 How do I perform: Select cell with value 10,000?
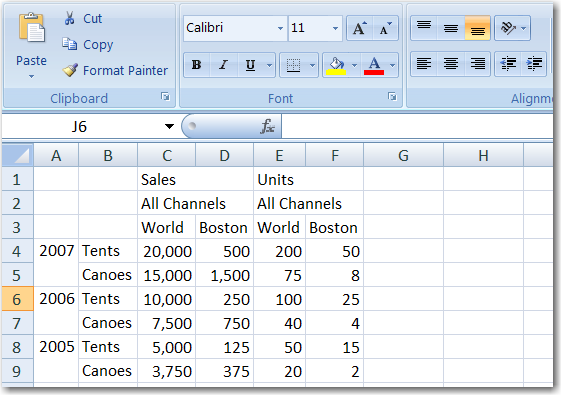(x=166, y=299)
